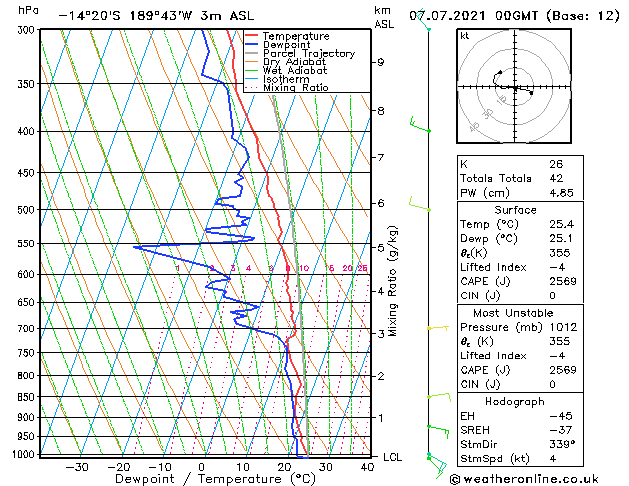
Task: Click the LCL label on the right axis
Action: coord(392,457)
